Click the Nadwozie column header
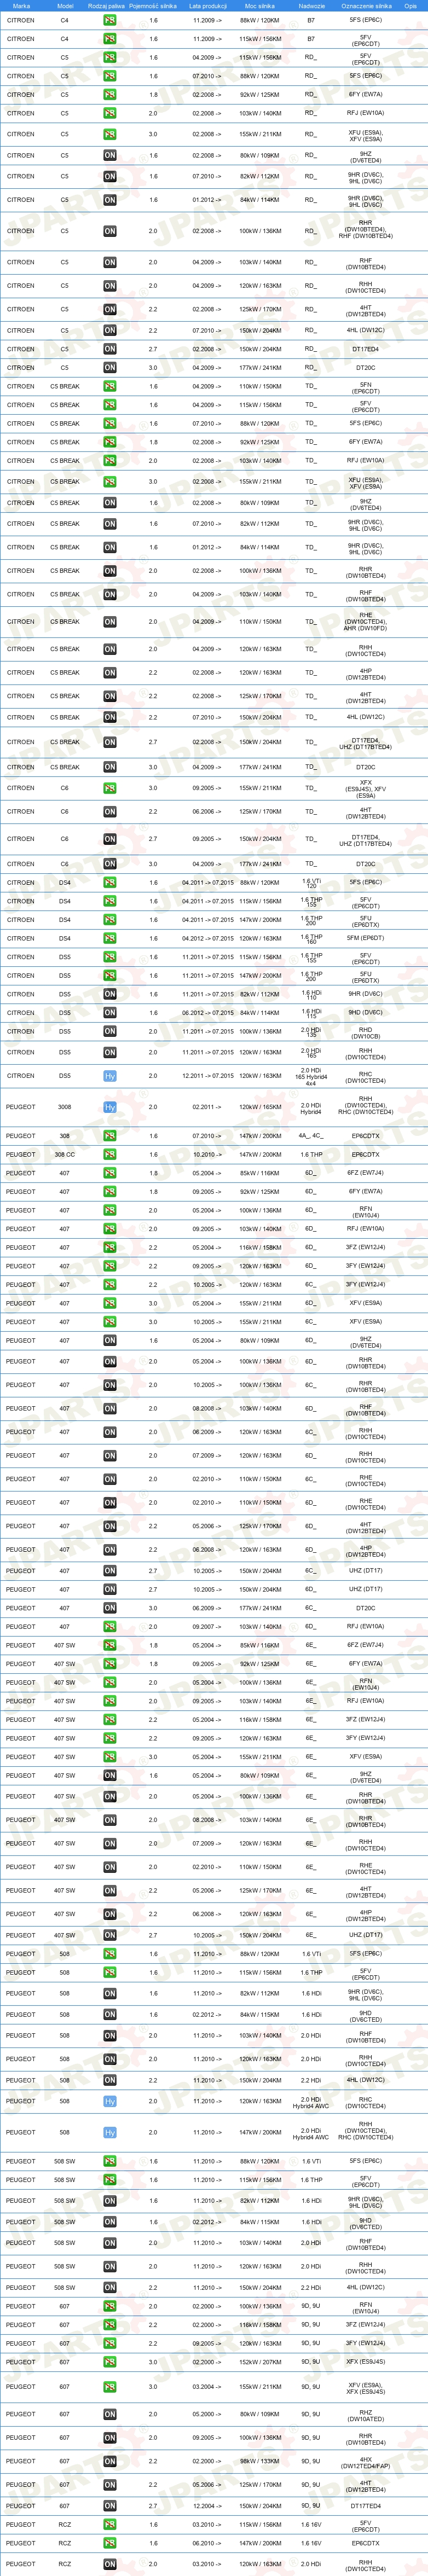The image size is (428, 2576). [x=311, y=6]
